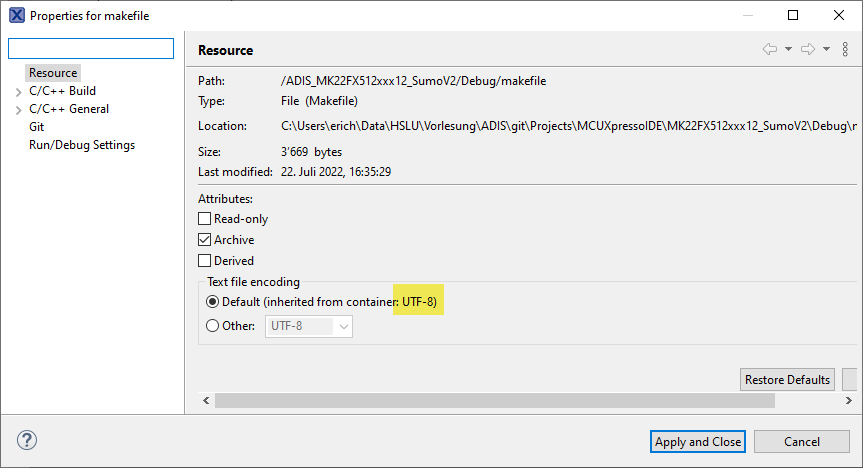
Task: Click the help question mark icon
Action: point(27,440)
